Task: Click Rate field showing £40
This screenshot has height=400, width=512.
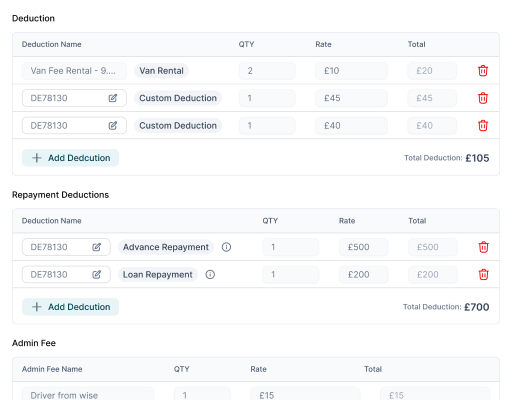Action: click(x=351, y=126)
